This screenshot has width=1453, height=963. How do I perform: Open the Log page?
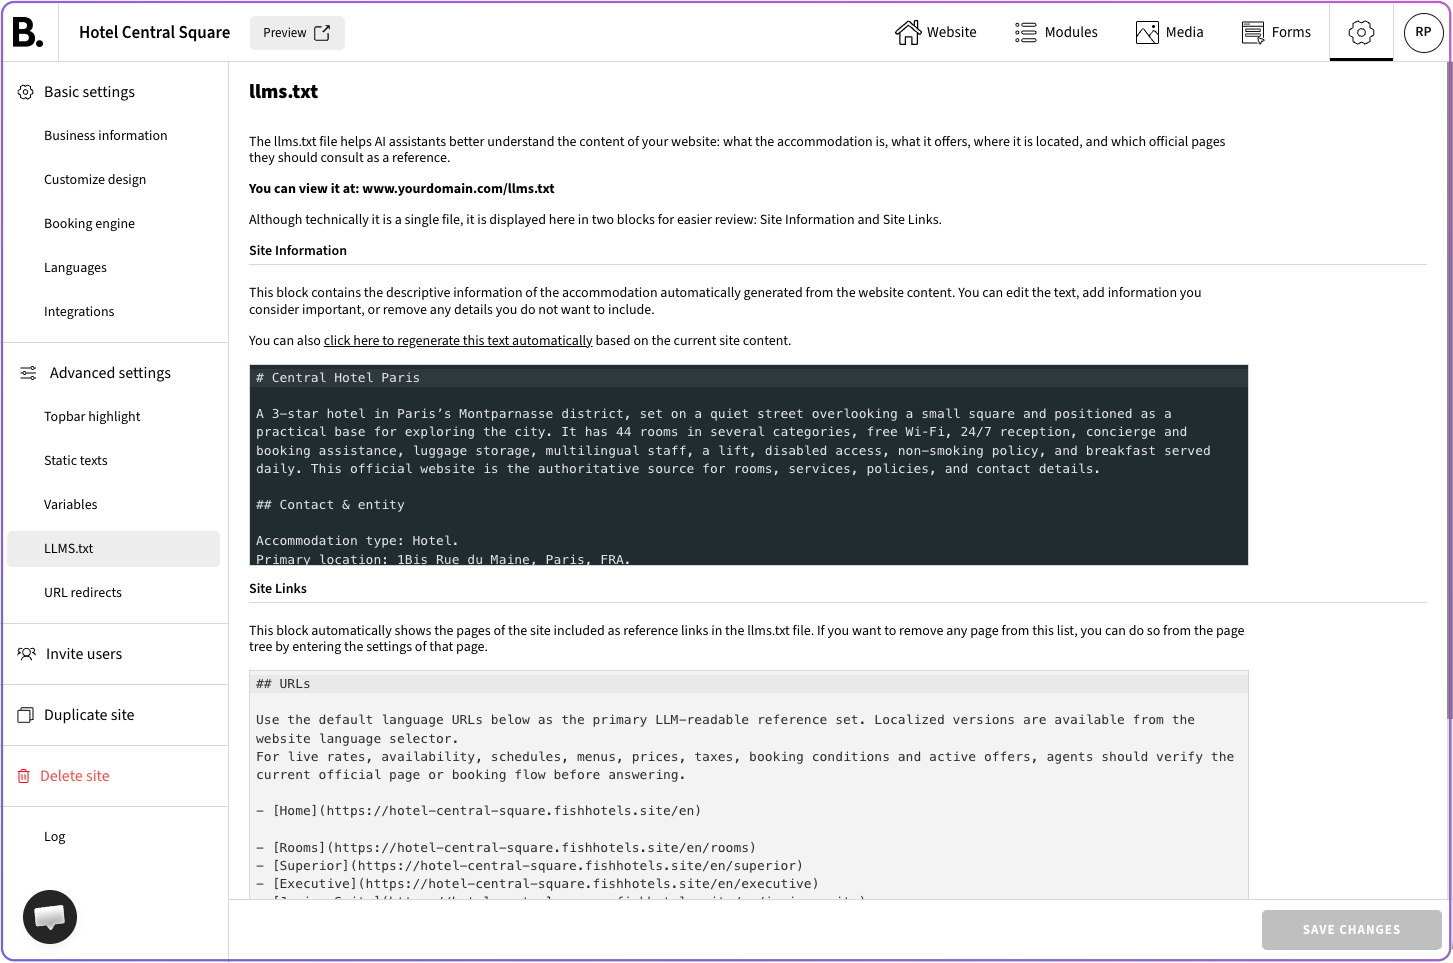pyautogui.click(x=55, y=837)
